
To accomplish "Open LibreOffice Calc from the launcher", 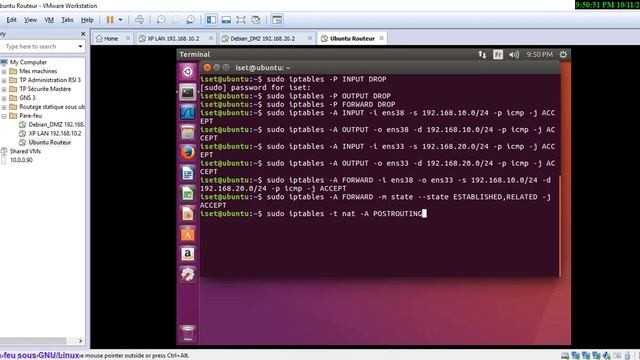I will (x=188, y=193).
